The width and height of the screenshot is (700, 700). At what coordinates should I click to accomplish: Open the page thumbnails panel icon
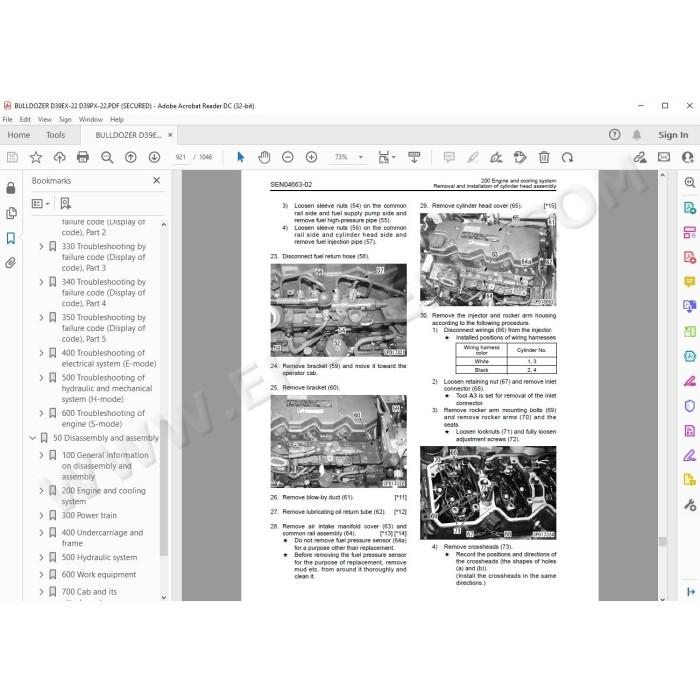11,213
